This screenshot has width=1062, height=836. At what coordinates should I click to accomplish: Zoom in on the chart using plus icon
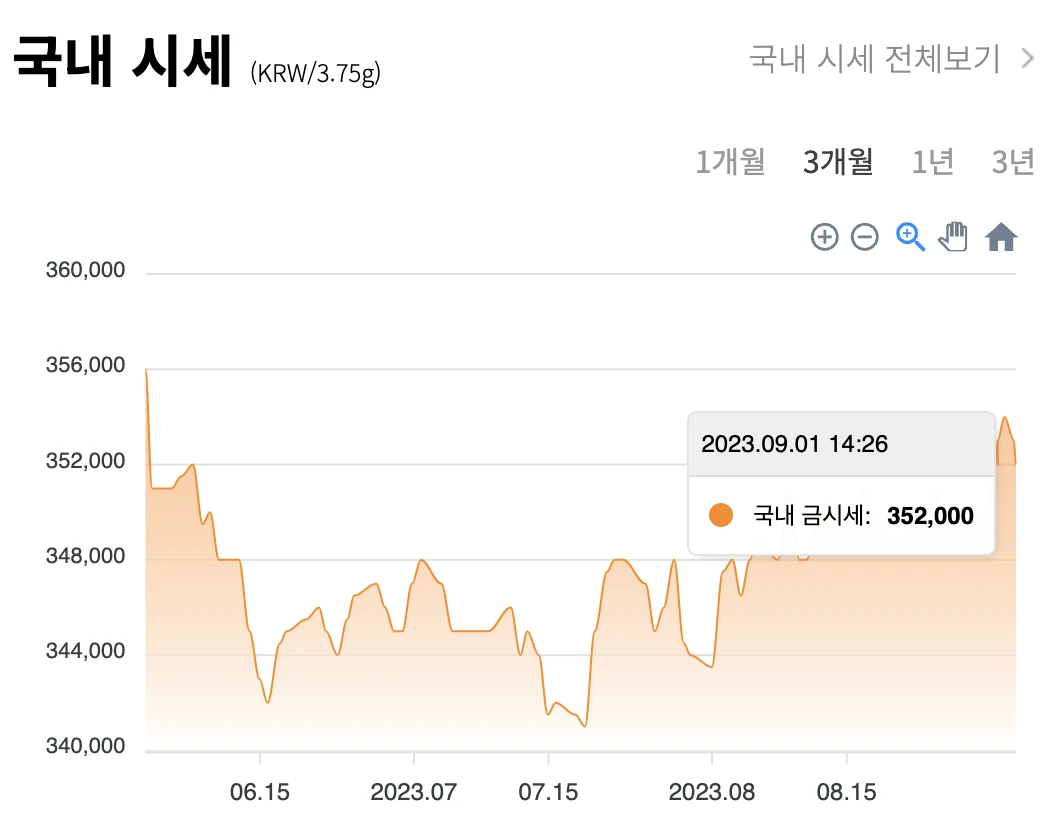824,237
